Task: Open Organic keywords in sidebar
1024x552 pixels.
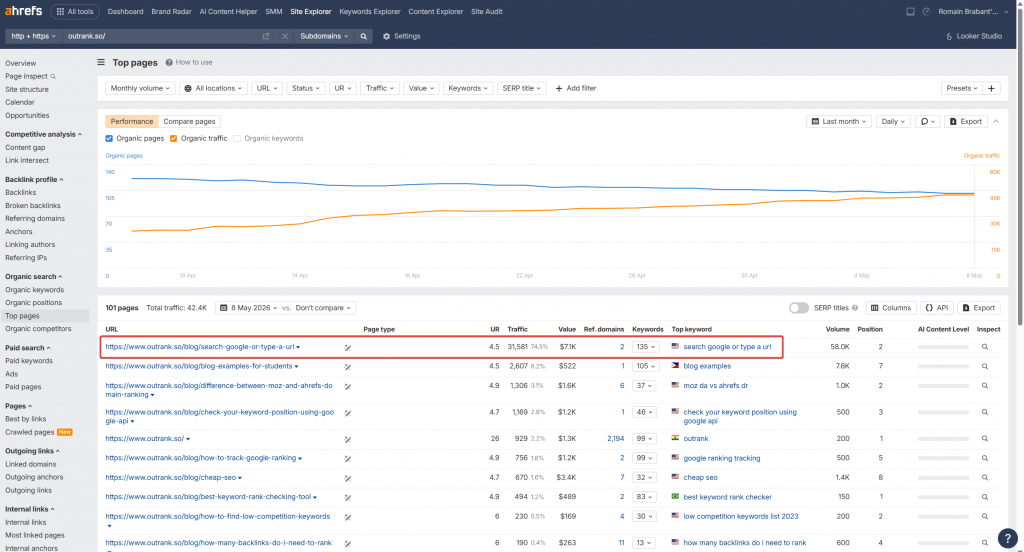Action: pos(35,289)
